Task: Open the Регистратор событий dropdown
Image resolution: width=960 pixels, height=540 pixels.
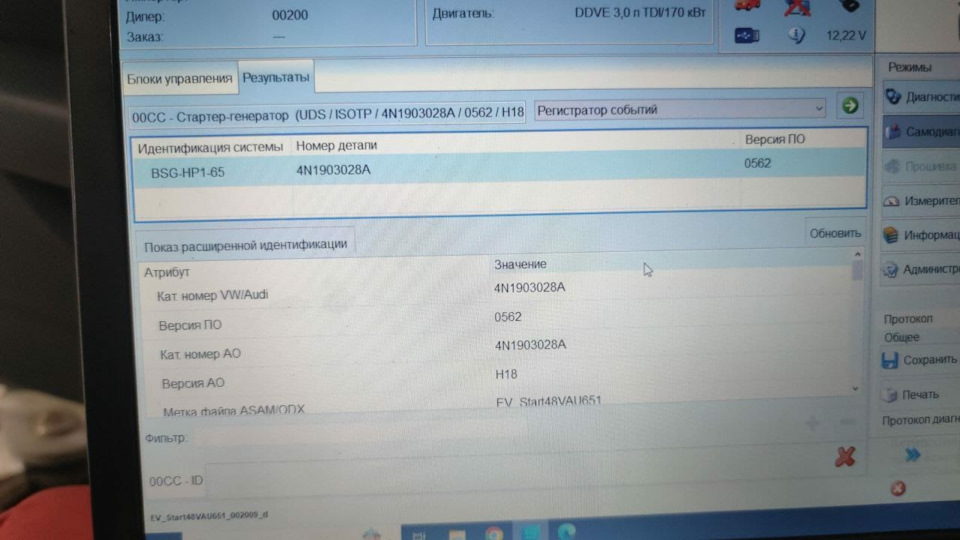Action: (x=680, y=110)
